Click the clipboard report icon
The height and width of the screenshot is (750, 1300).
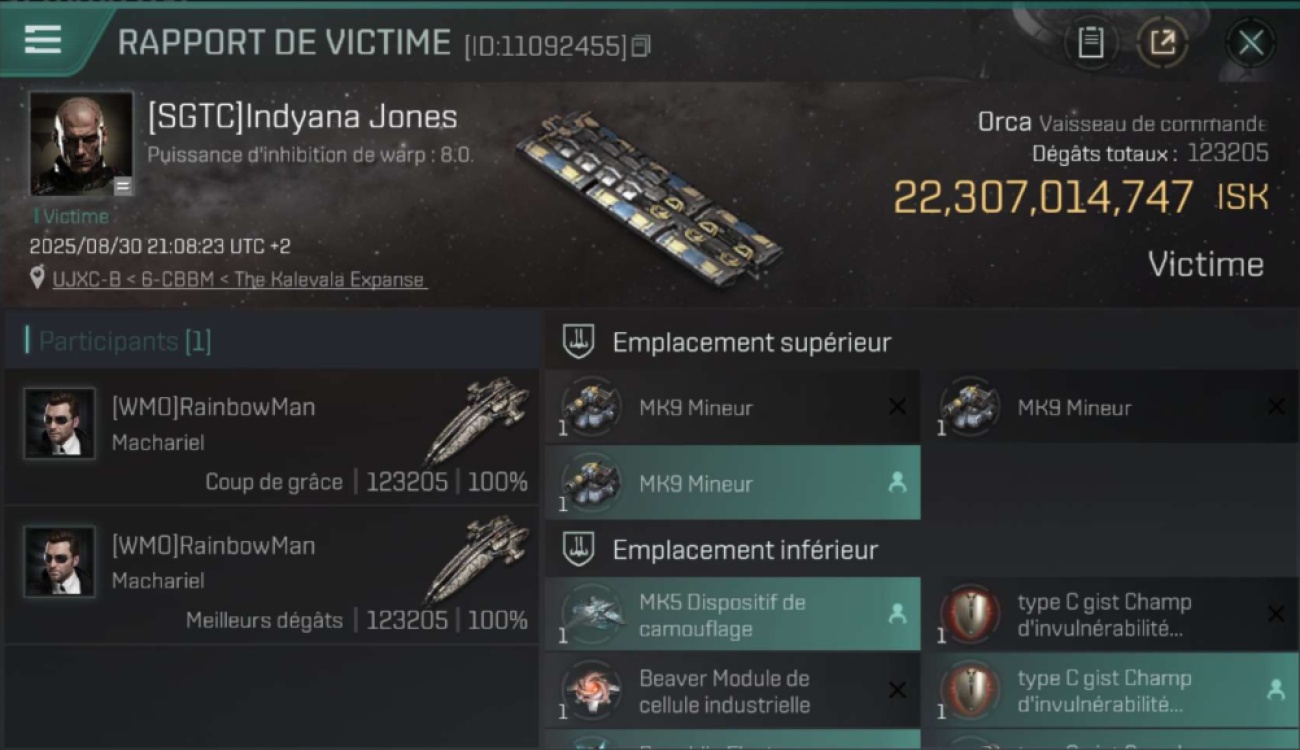point(1091,43)
